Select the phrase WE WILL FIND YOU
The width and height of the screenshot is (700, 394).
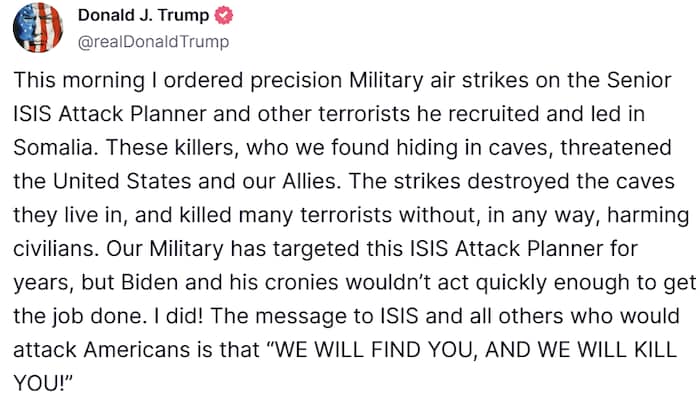pyautogui.click(x=374, y=349)
